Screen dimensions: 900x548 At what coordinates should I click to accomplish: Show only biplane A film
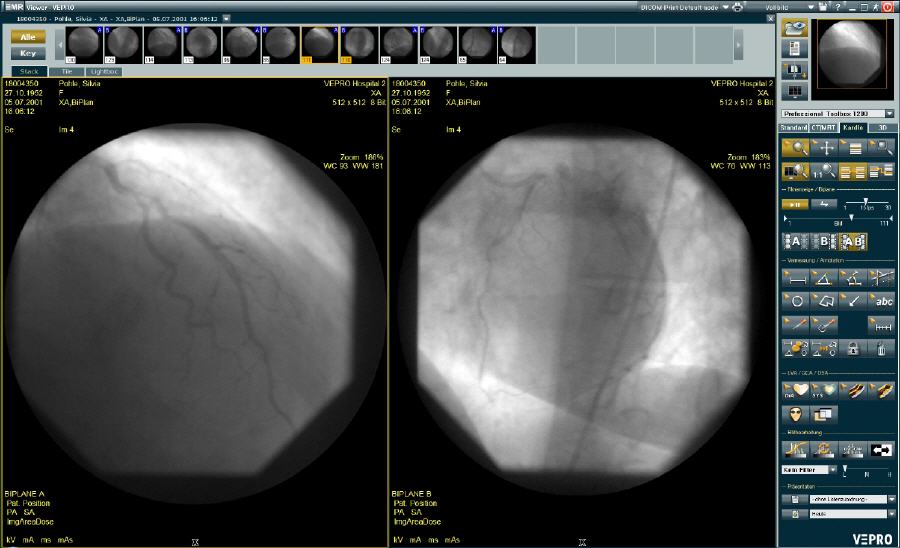796,242
